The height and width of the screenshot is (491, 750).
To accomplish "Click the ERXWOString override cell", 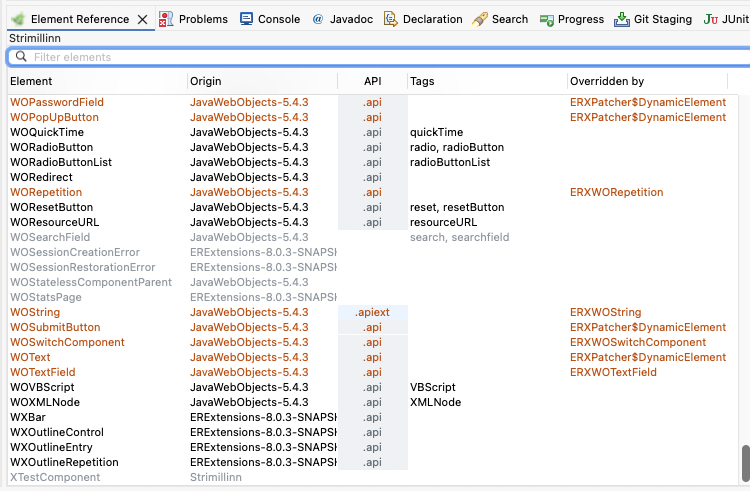I will (606, 312).
